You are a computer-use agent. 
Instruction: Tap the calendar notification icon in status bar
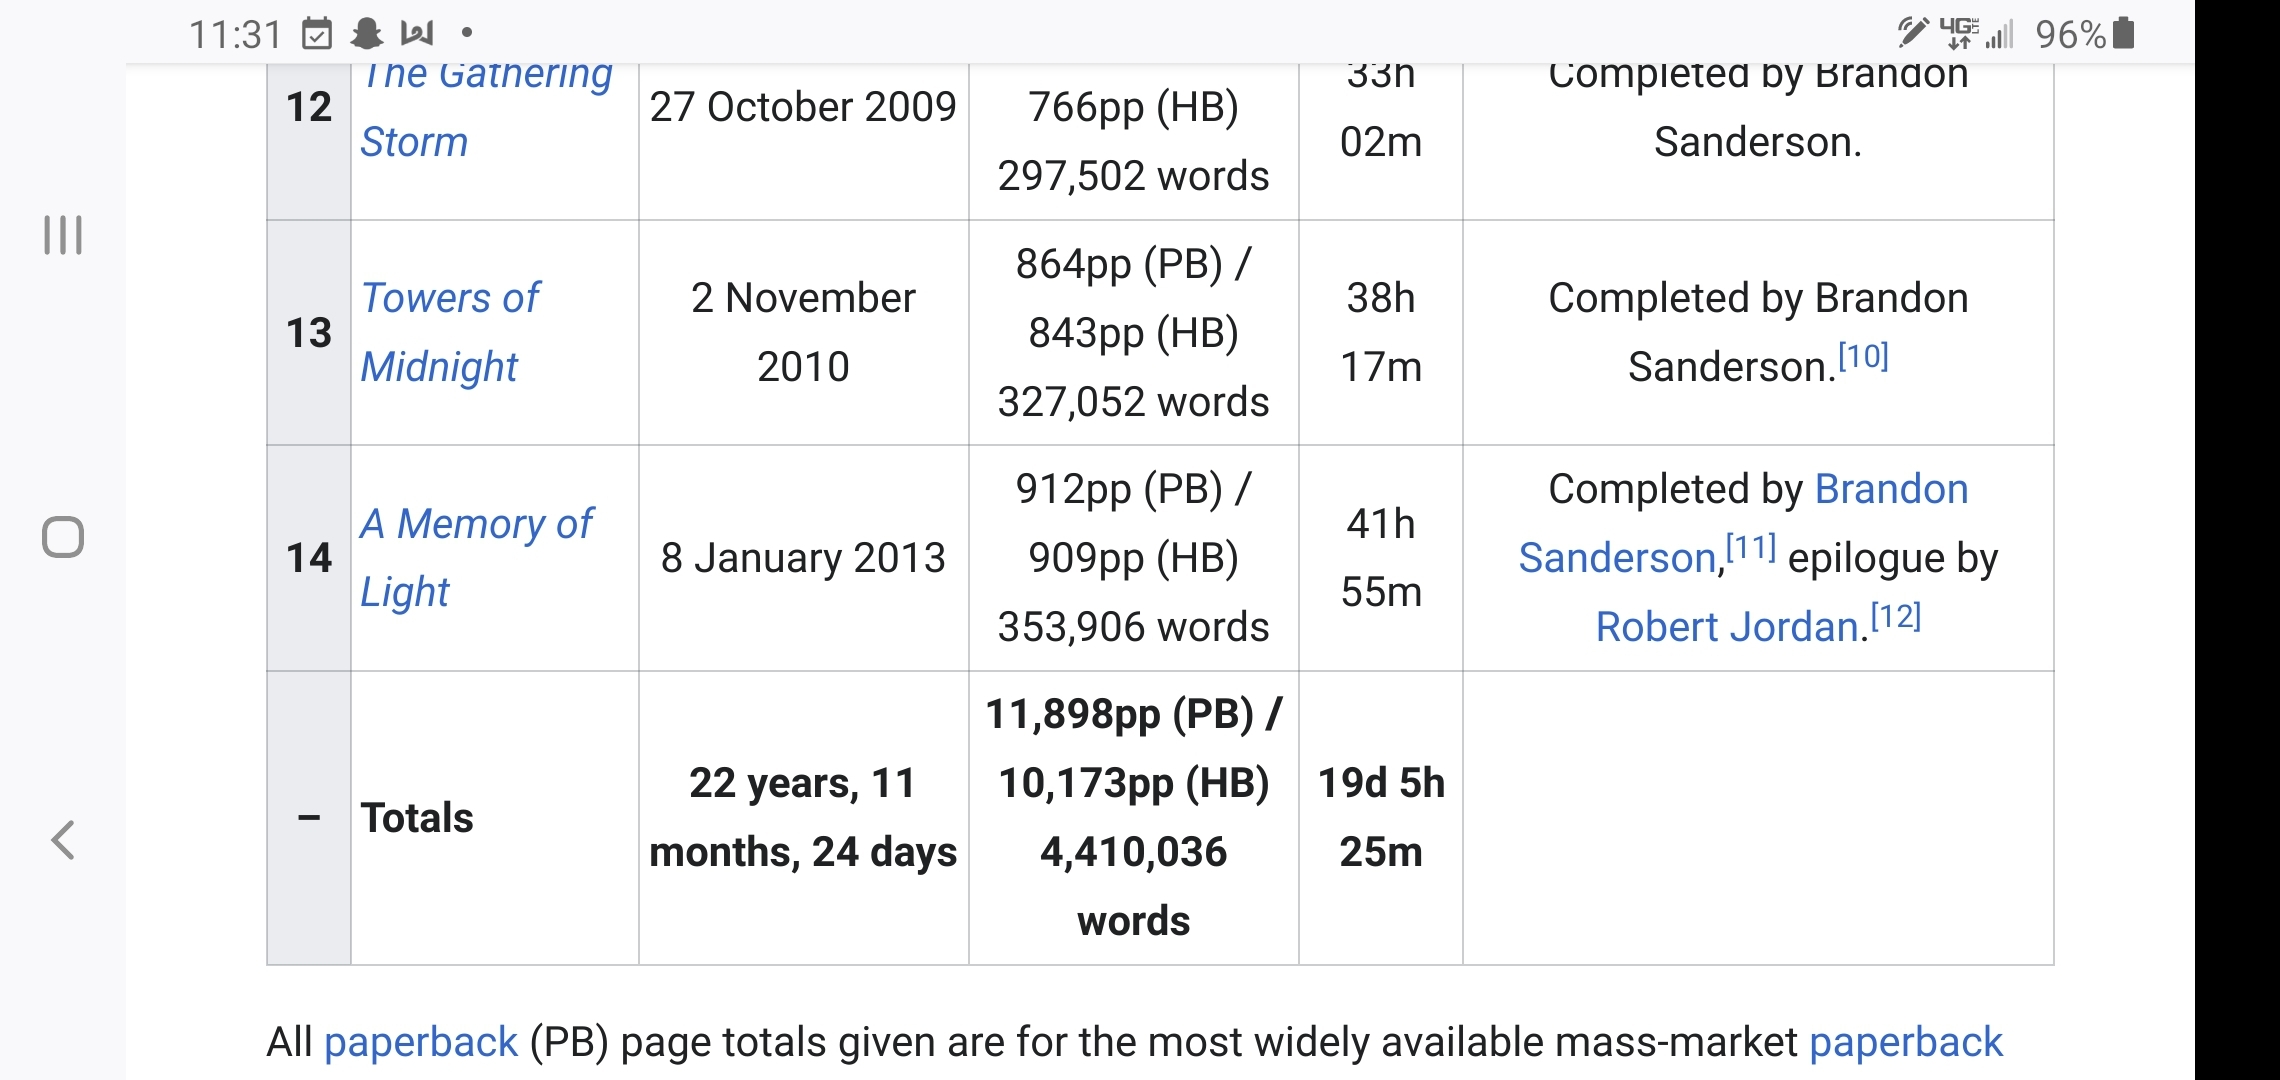317,34
